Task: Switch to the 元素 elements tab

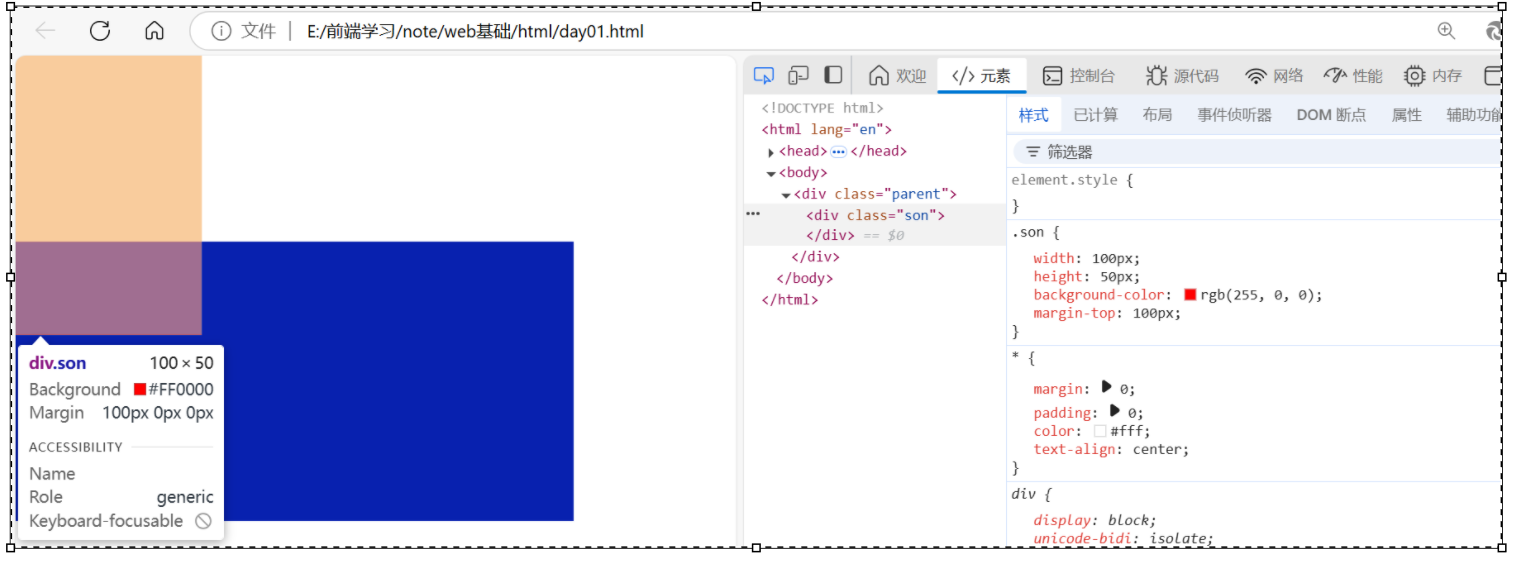Action: (981, 76)
